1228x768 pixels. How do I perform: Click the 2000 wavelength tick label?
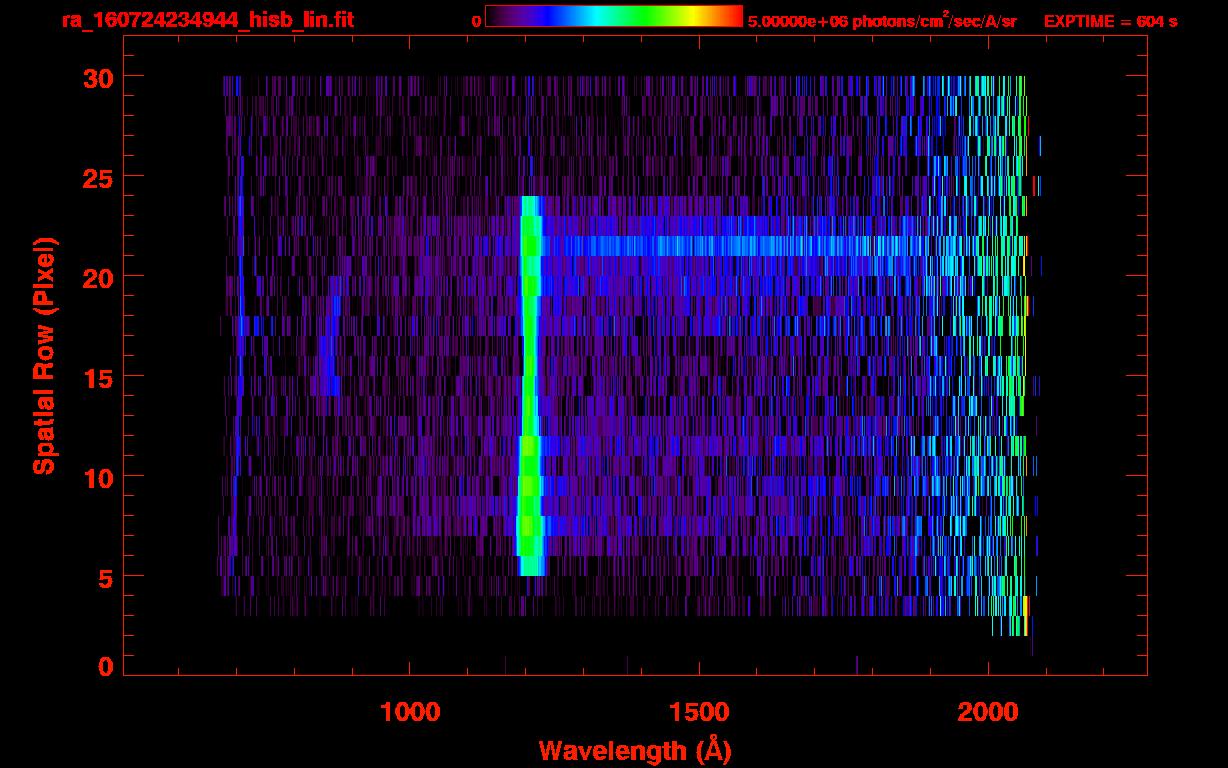pos(988,712)
